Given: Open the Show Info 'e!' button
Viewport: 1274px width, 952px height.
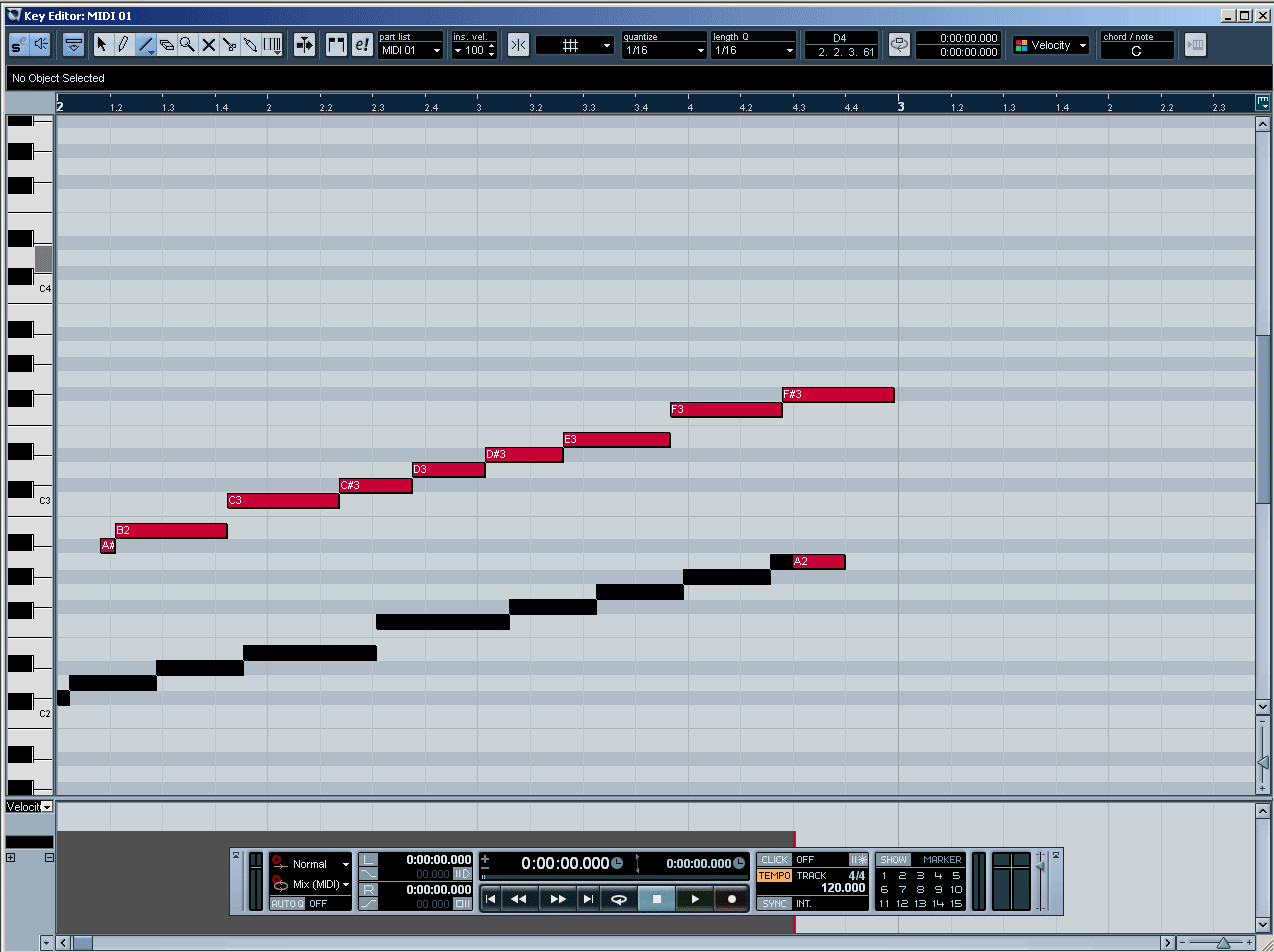Looking at the screenshot, I should point(361,45).
